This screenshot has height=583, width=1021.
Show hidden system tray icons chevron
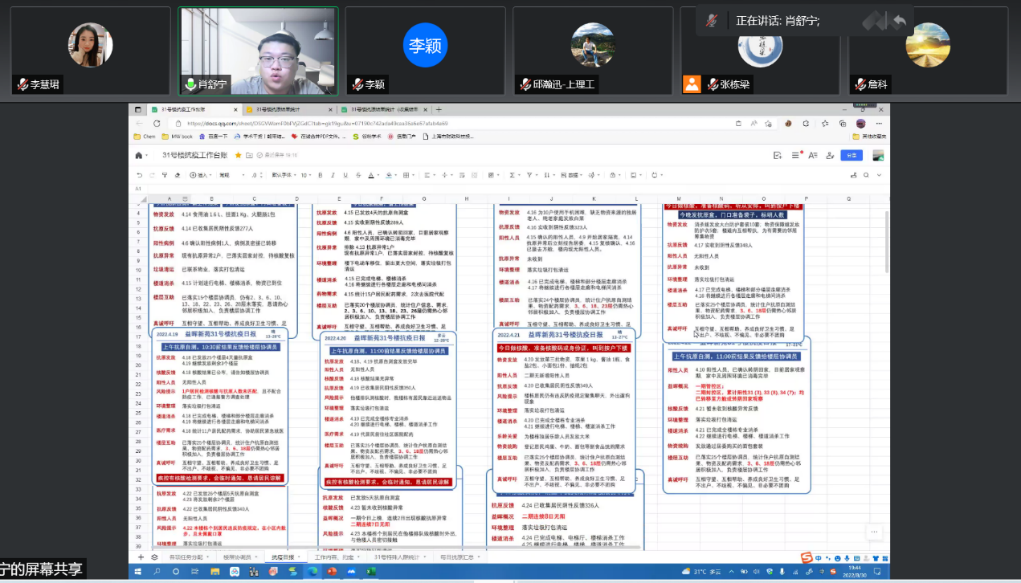(x=731, y=571)
